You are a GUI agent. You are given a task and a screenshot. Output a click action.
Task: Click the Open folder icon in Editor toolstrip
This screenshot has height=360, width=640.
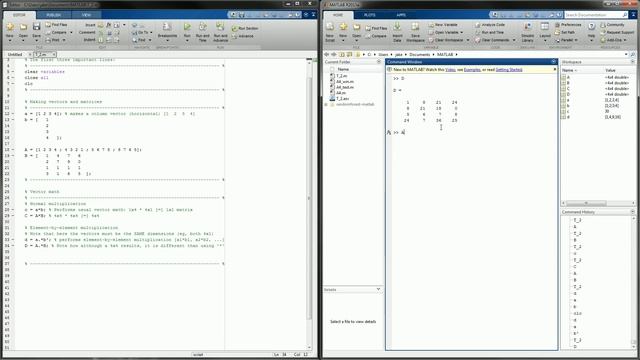click(x=23, y=27)
